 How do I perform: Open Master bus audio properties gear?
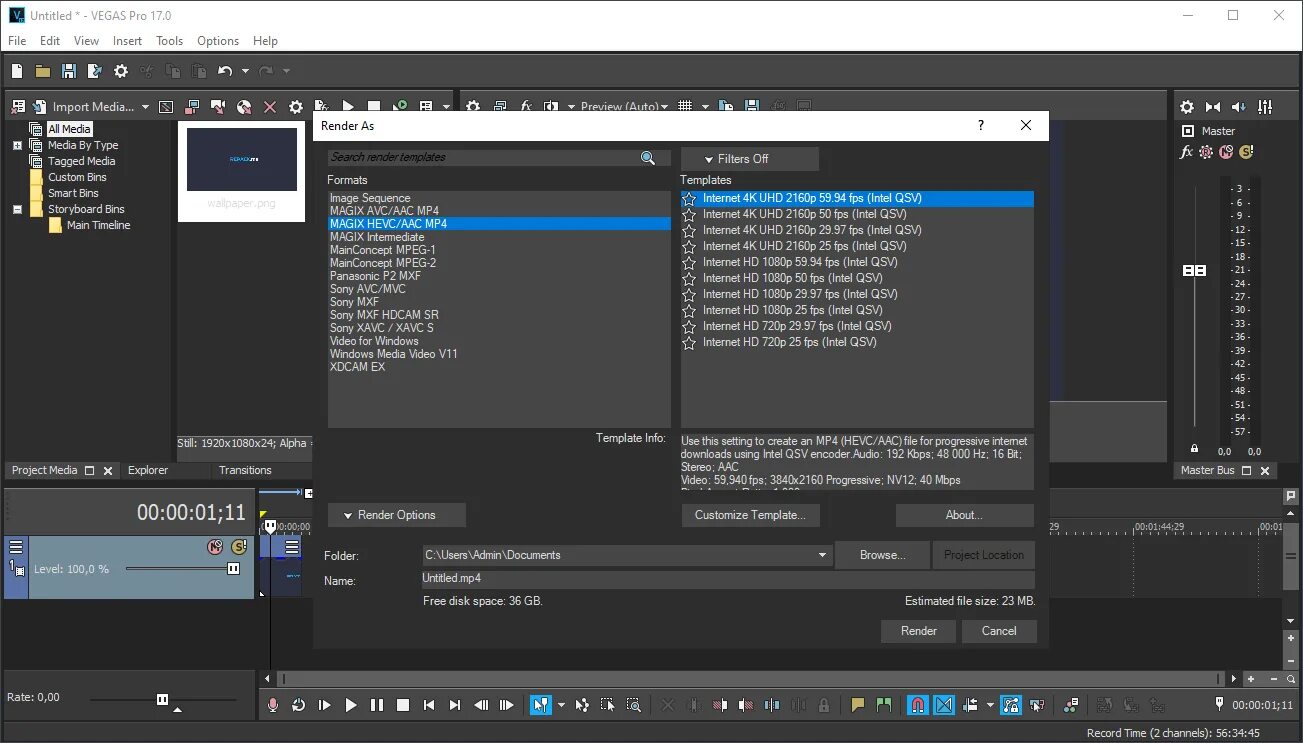click(1187, 107)
